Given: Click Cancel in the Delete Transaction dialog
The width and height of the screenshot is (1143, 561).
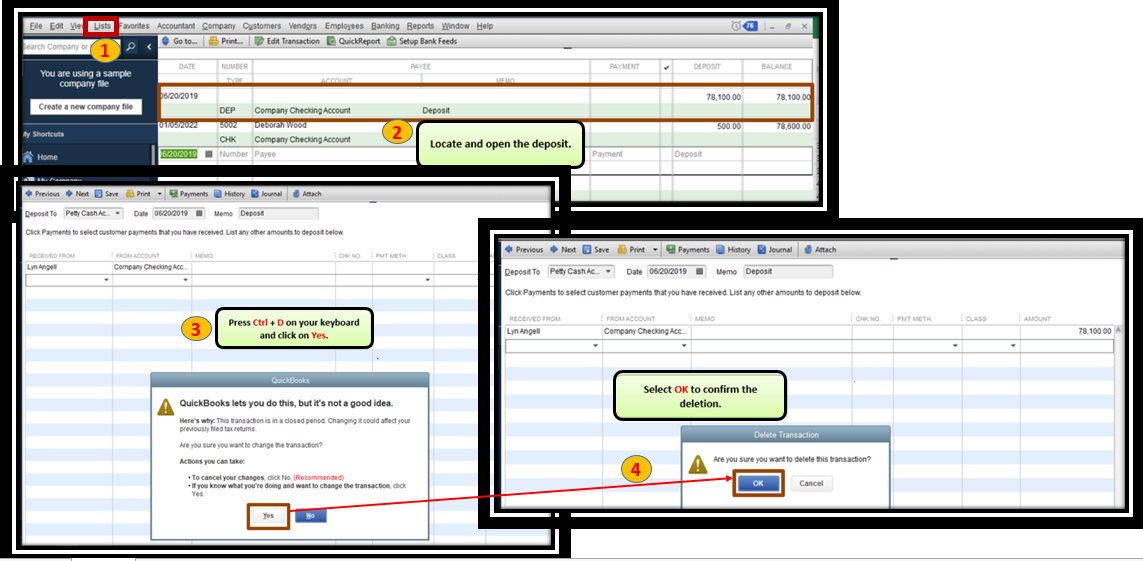Looking at the screenshot, I should [811, 483].
